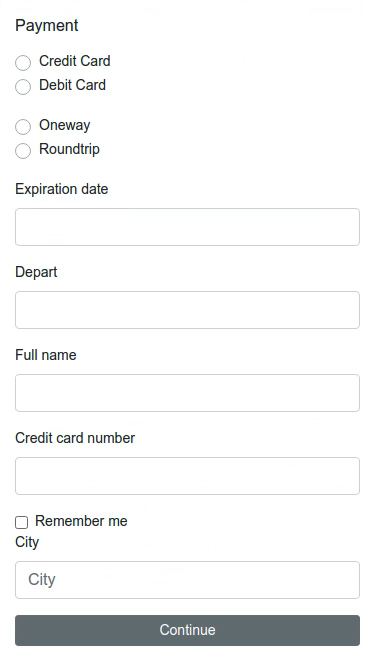
Task: Click the Expiration date label
Action: (62, 189)
